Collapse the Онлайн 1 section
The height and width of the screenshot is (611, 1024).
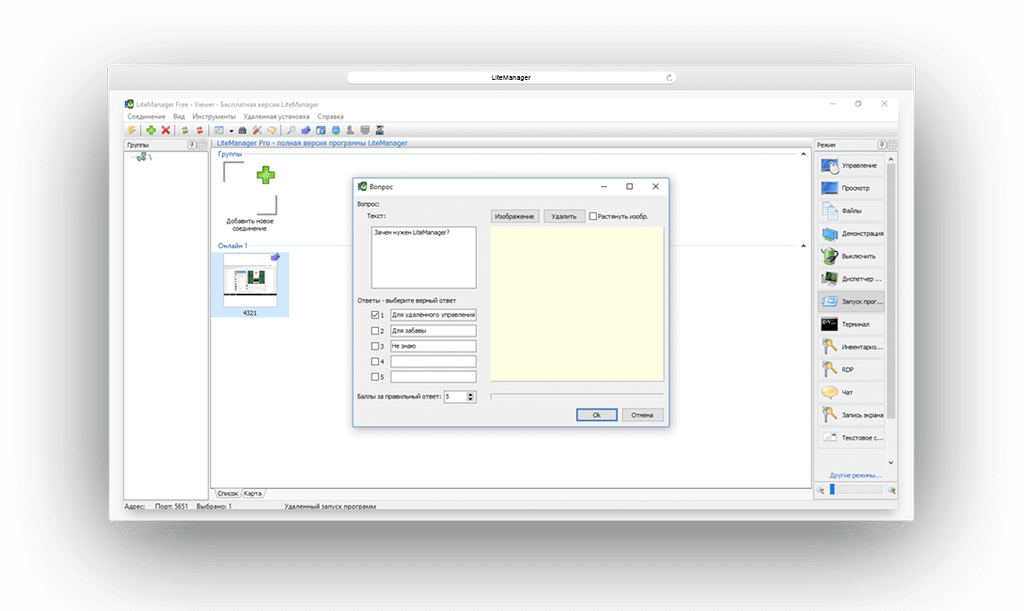(803, 246)
